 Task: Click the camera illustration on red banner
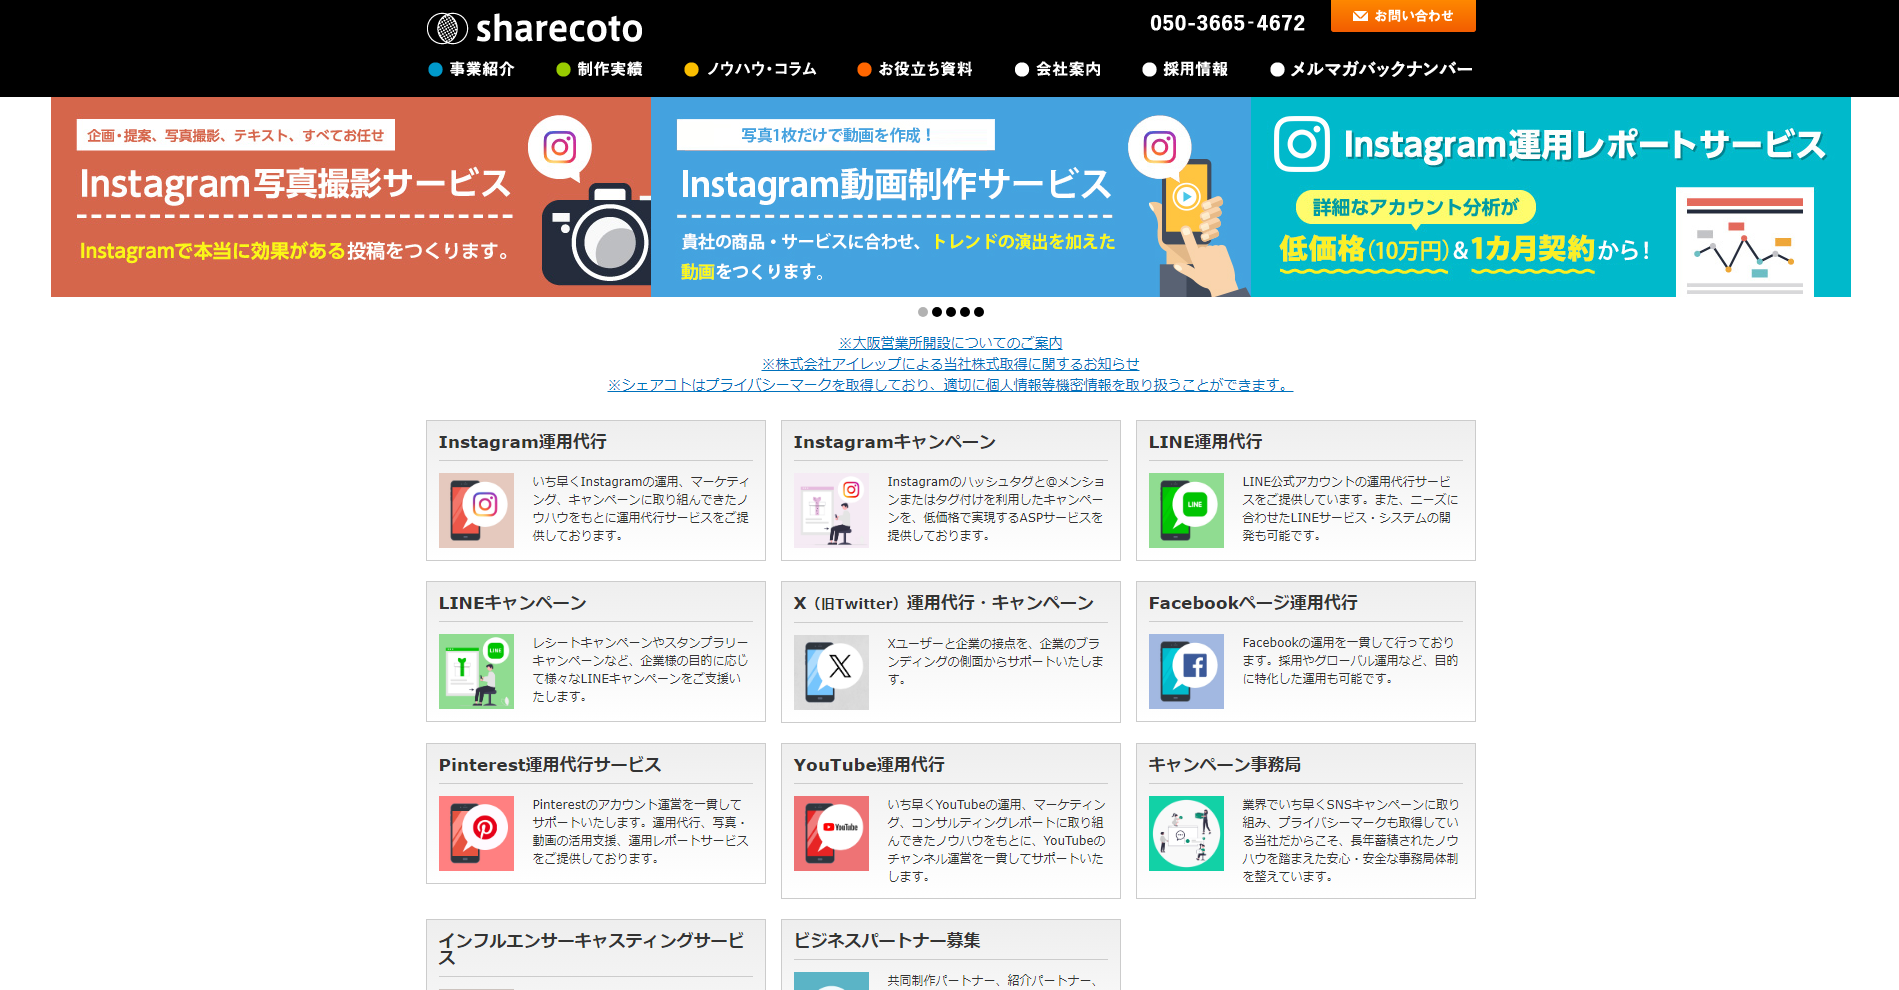(x=597, y=234)
